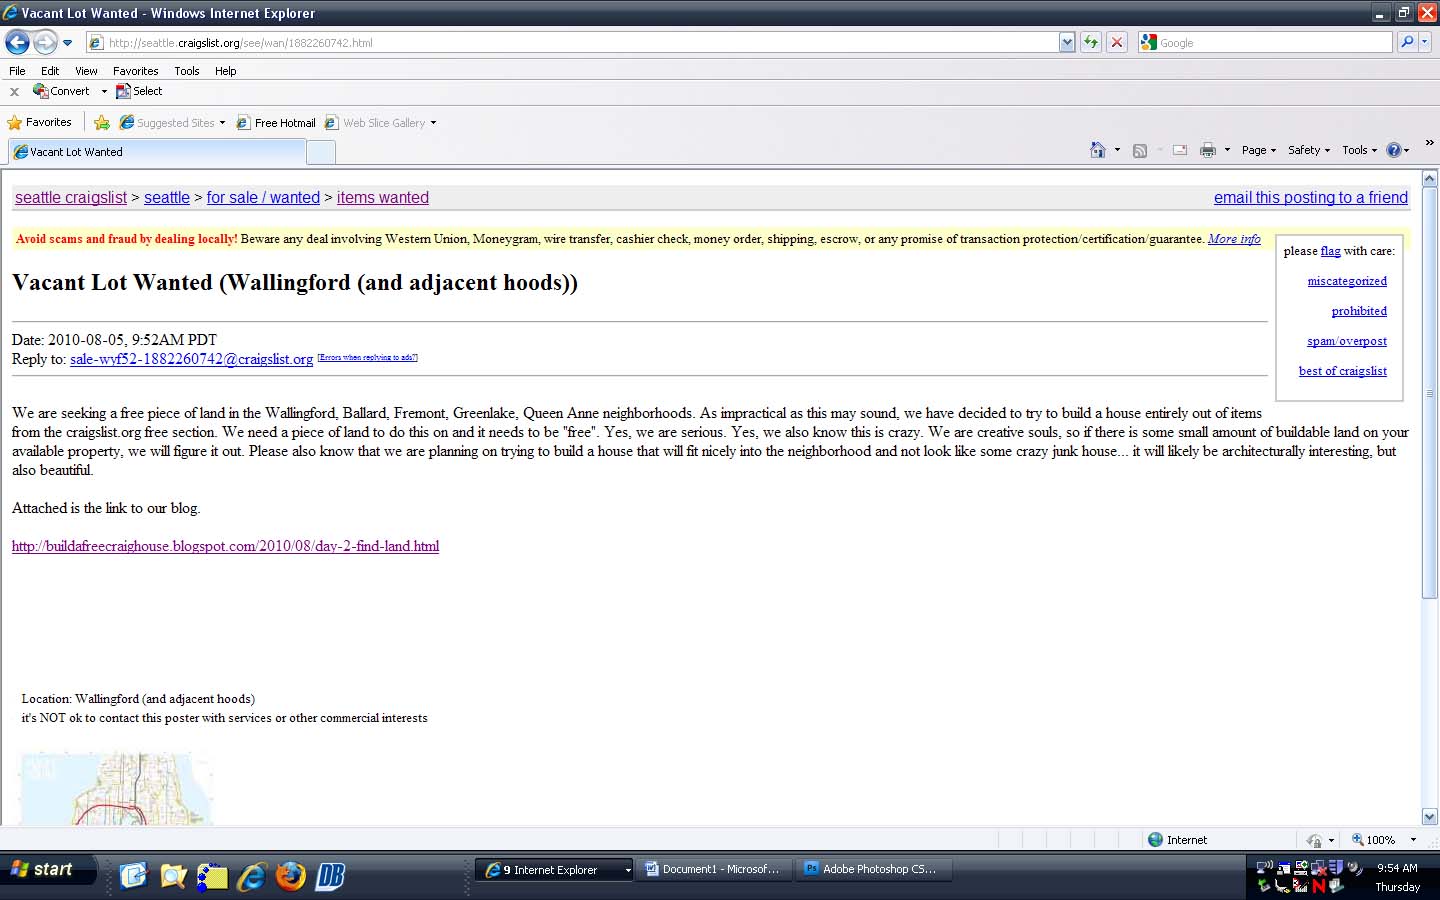Follow the buildafreecraighouse blog link
The width and height of the screenshot is (1440, 900).
click(x=225, y=546)
